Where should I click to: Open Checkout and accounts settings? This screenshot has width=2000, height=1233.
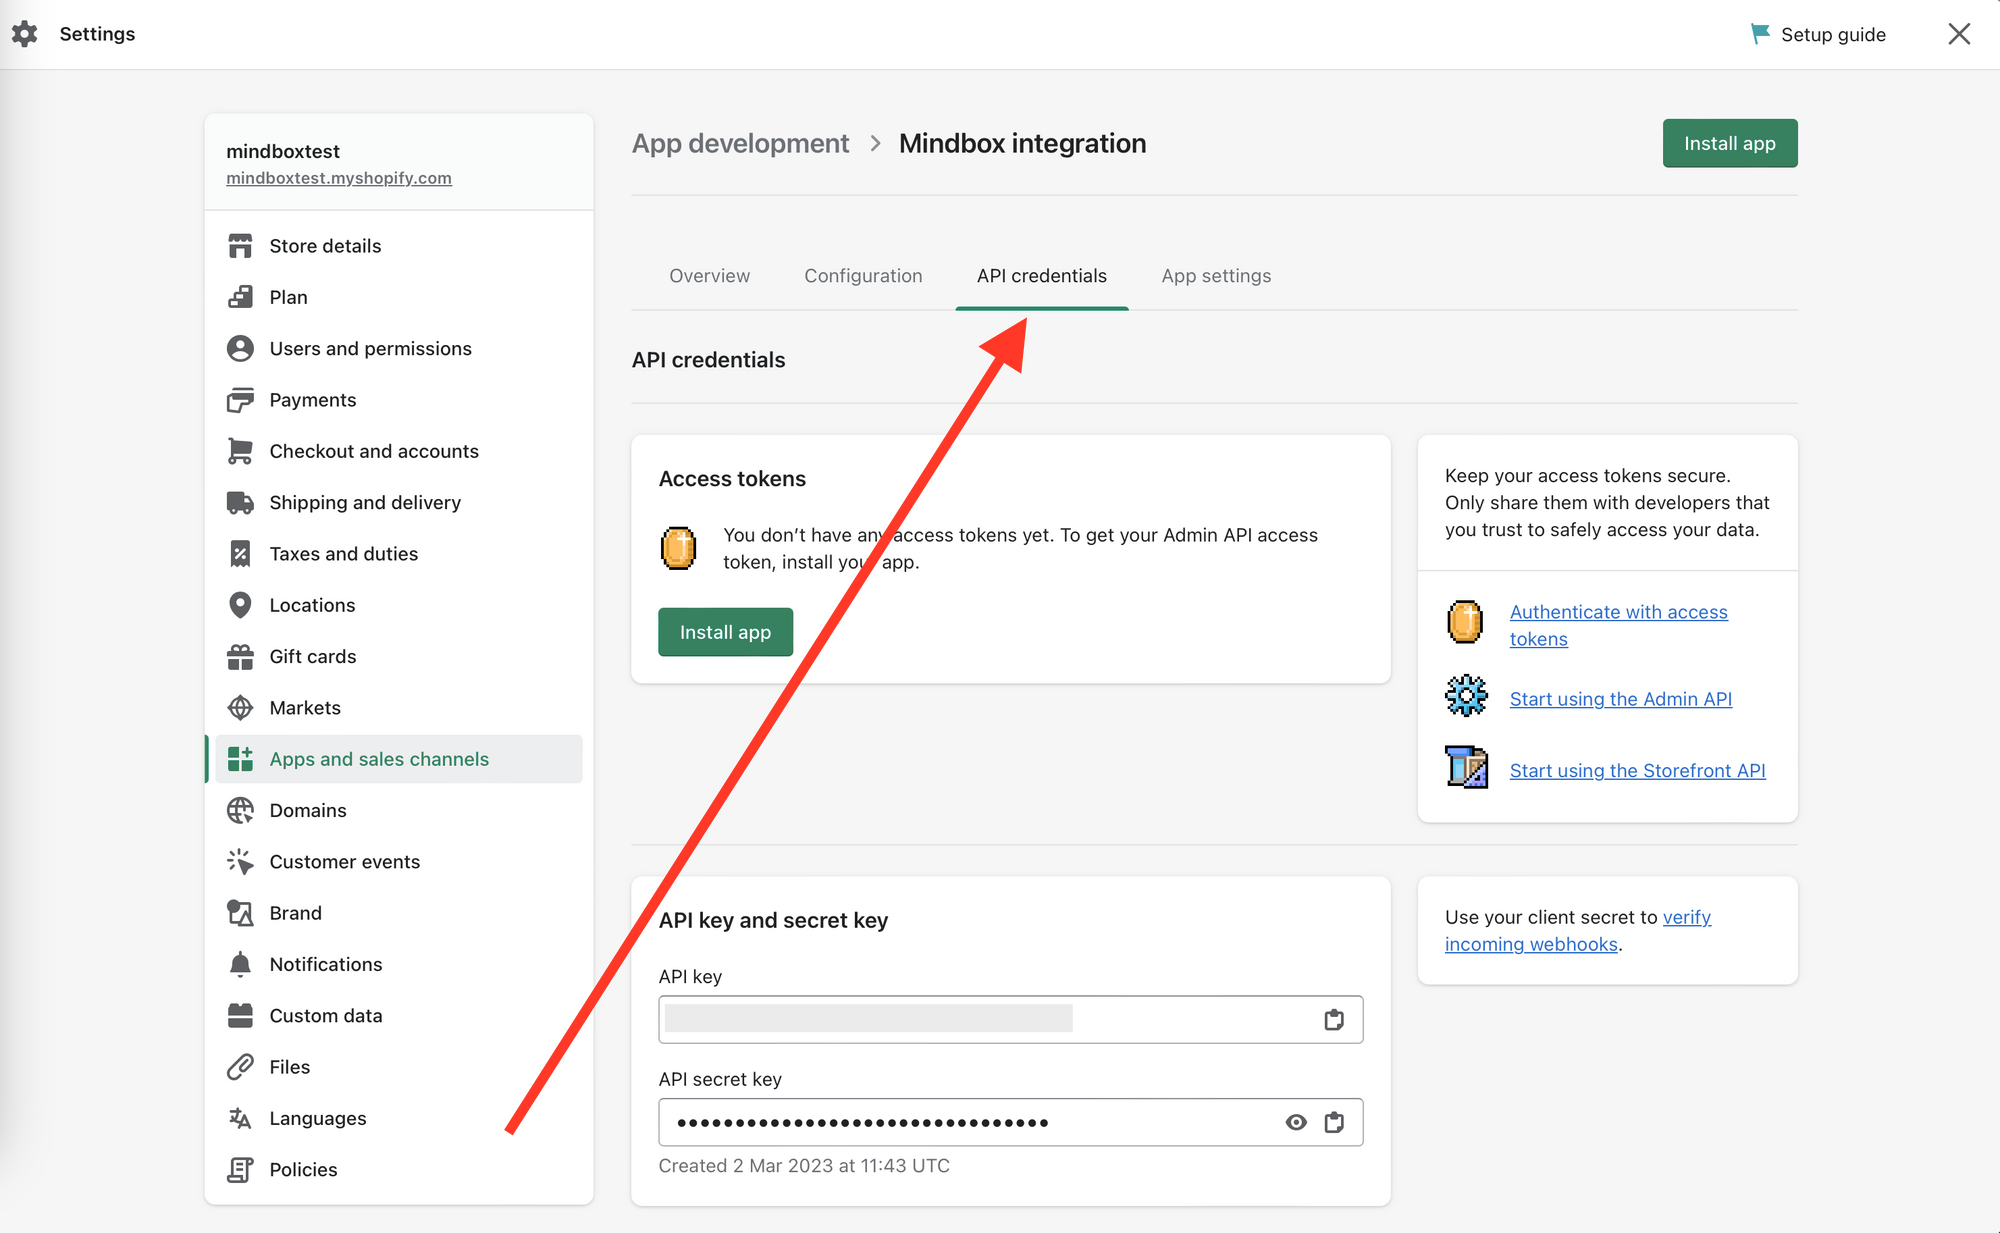pos(398,451)
